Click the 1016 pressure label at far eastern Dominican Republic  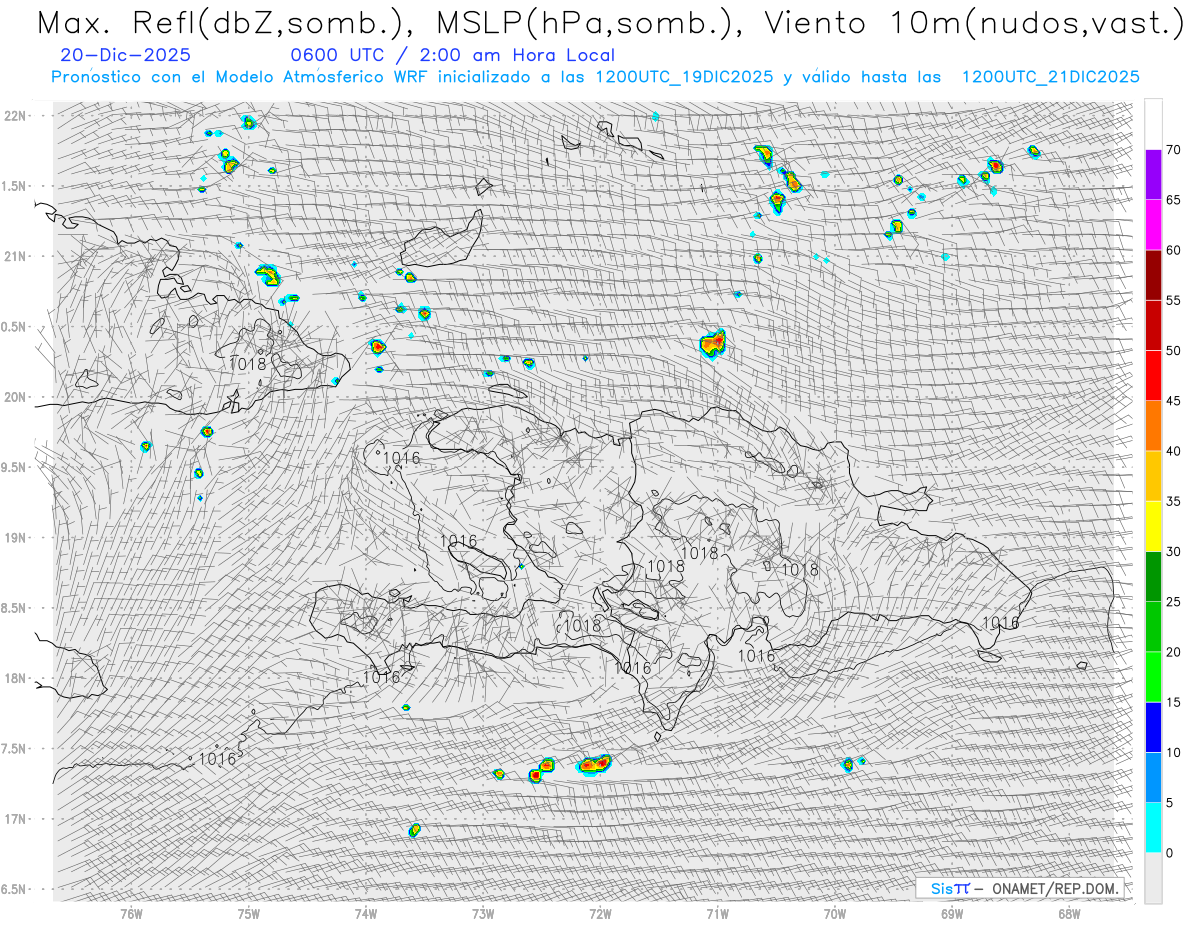tap(1000, 623)
